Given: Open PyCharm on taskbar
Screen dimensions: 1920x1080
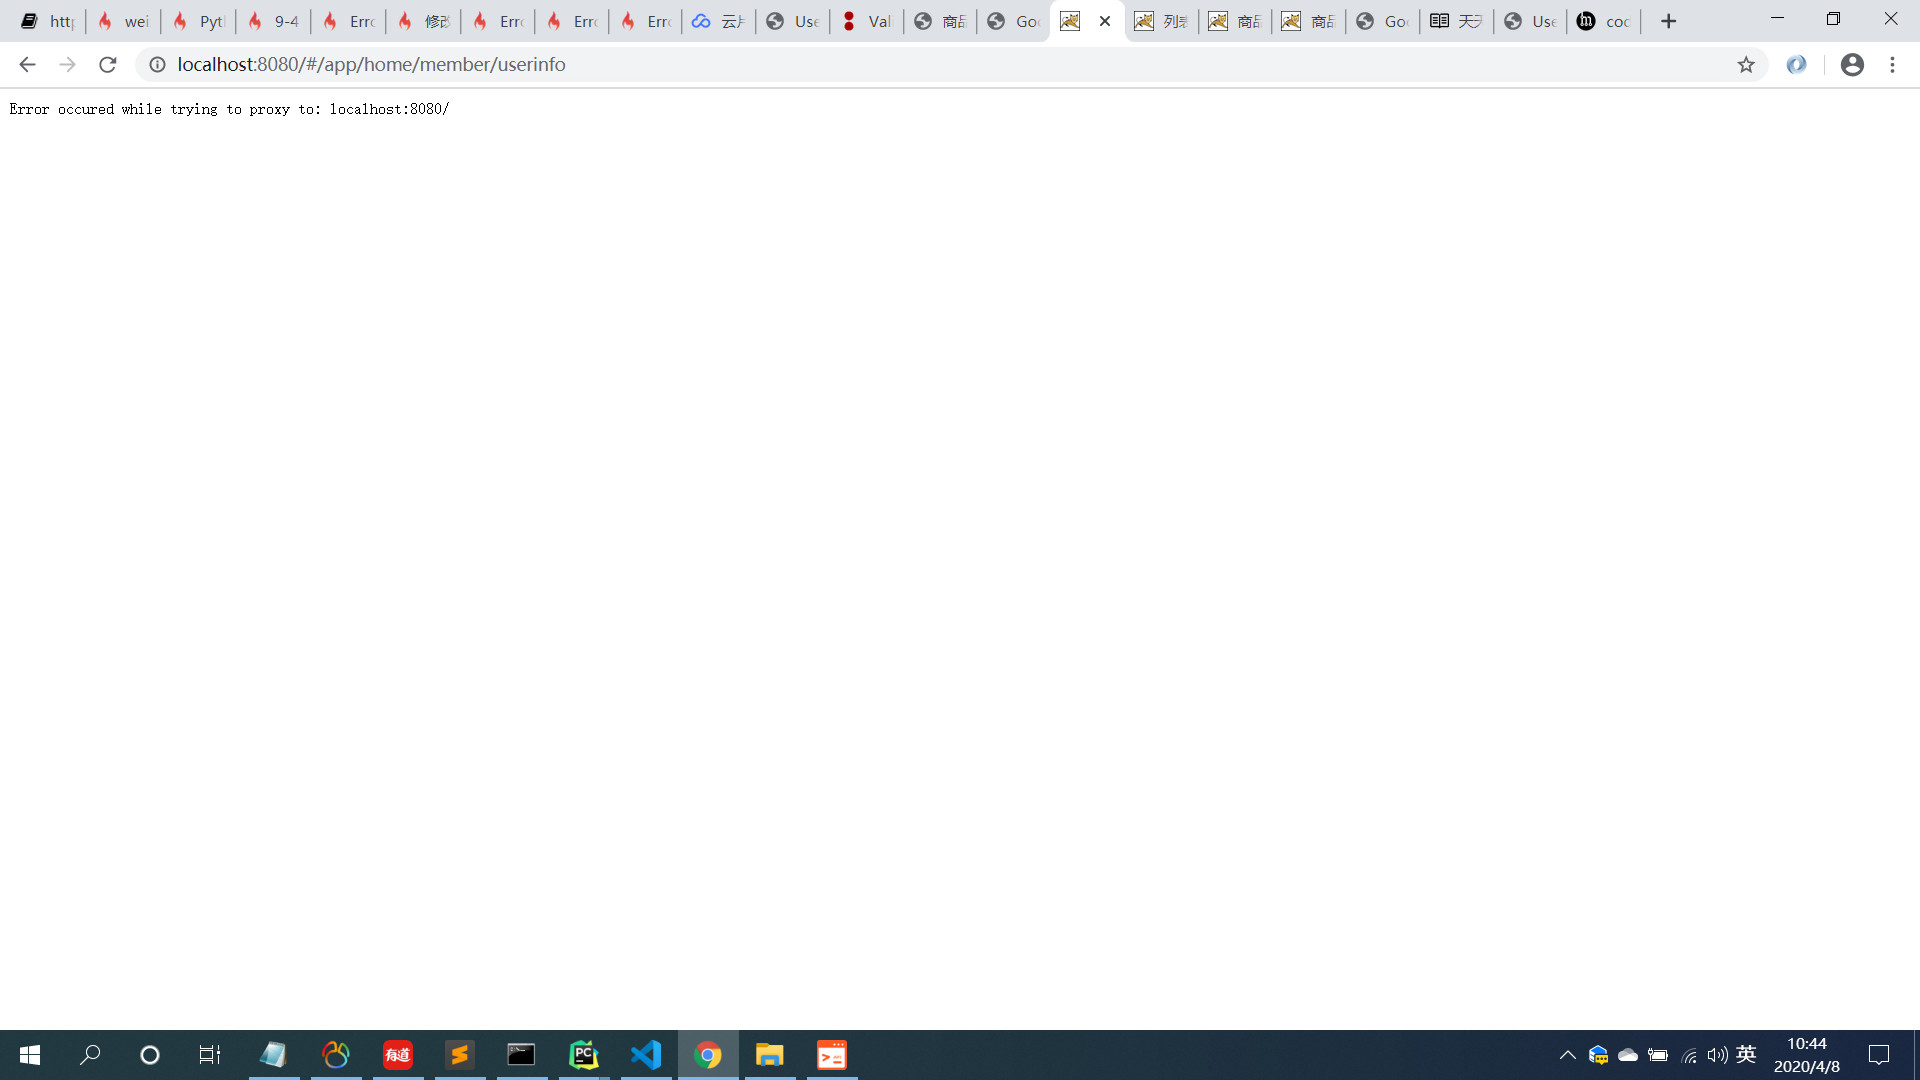Looking at the screenshot, I should pos(584,1055).
